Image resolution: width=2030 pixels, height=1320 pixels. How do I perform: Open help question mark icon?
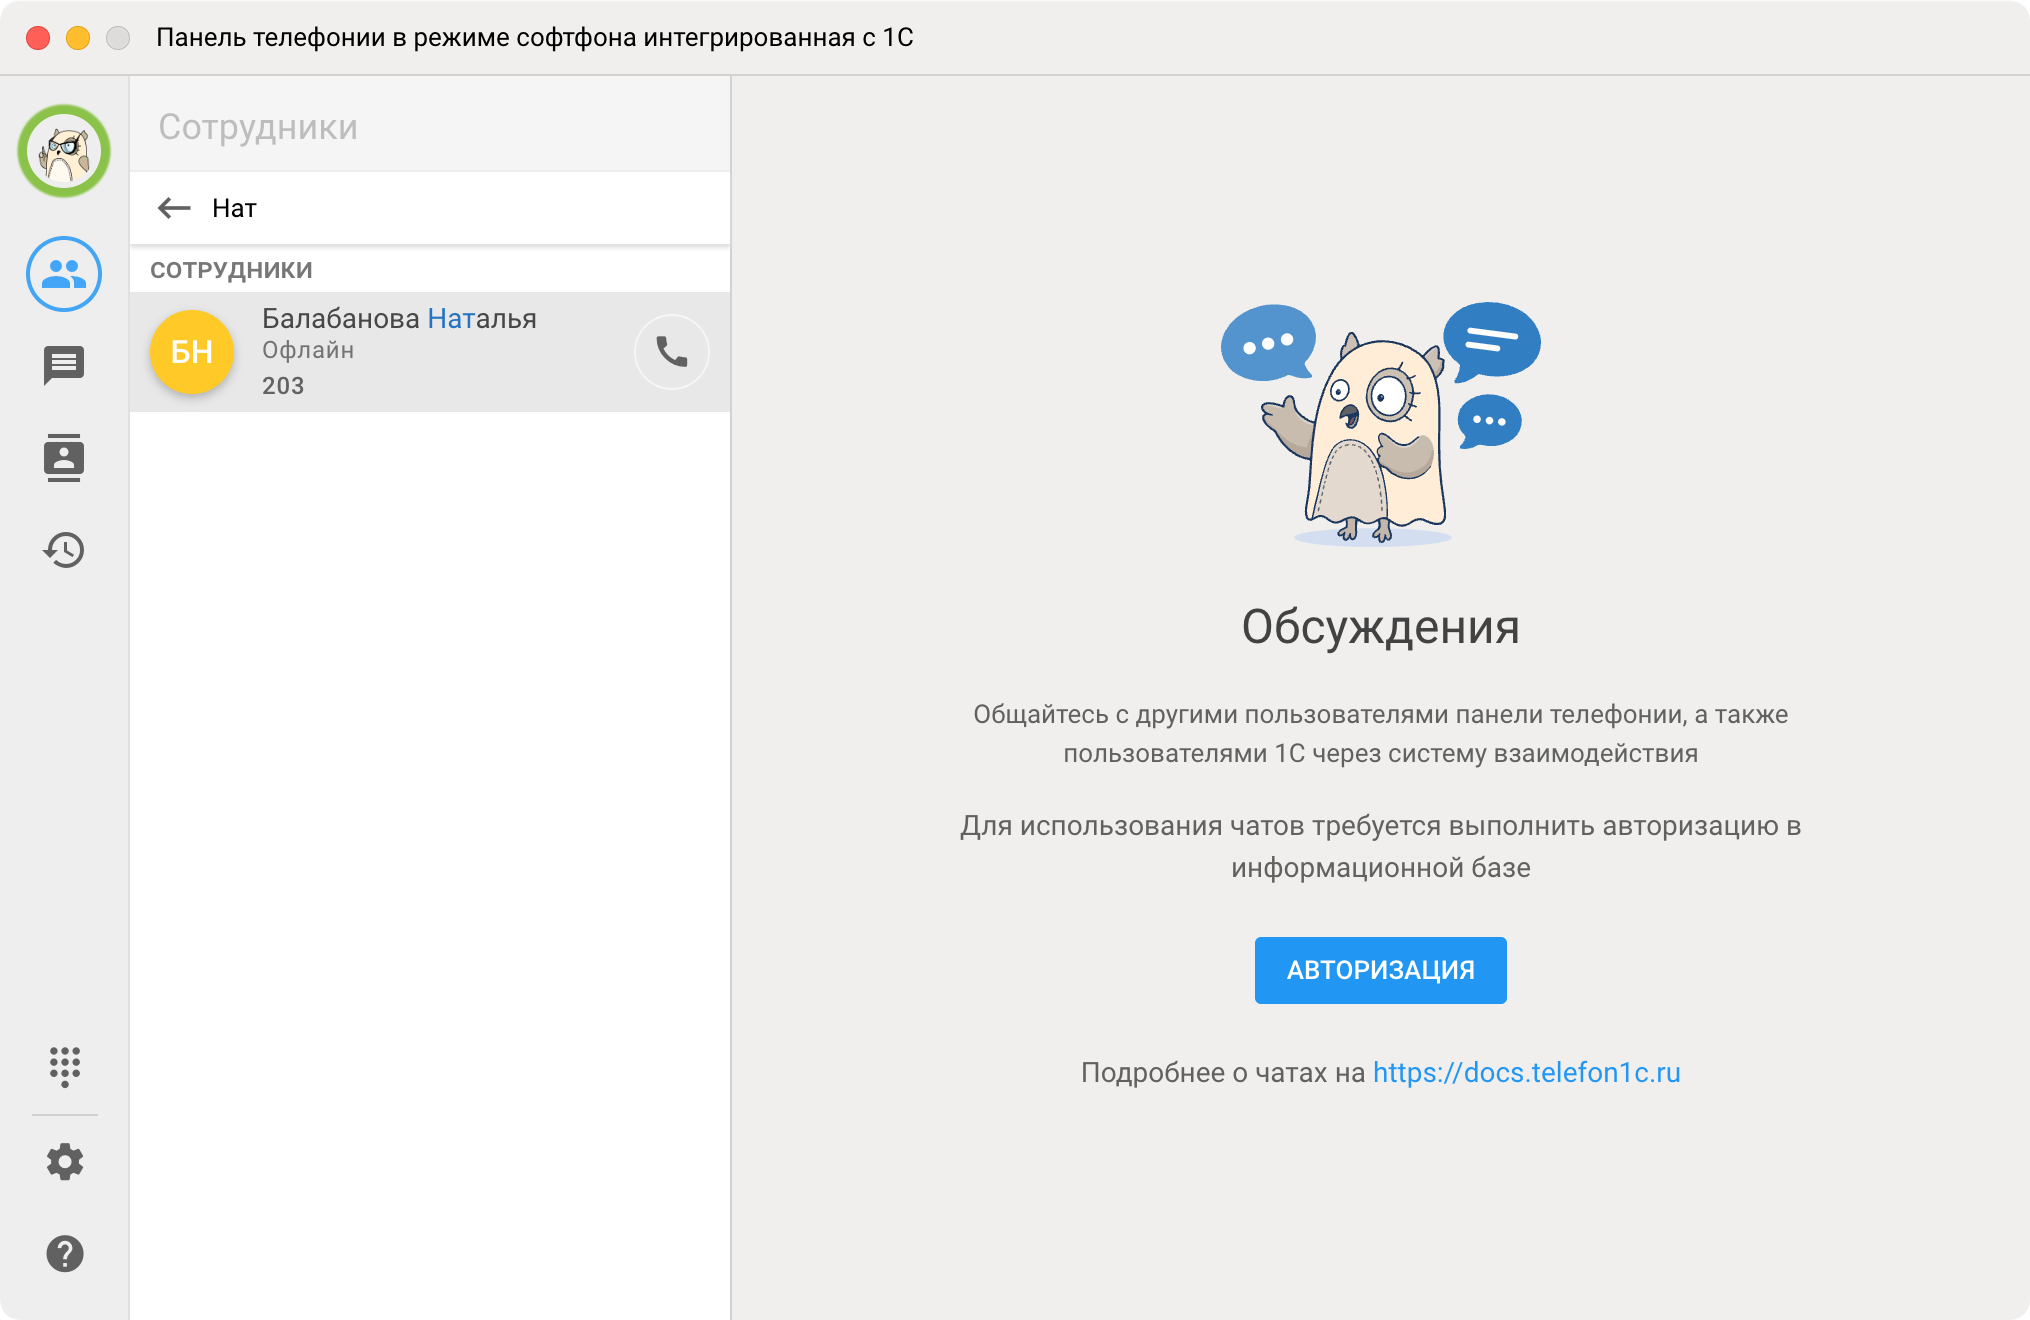(64, 1254)
